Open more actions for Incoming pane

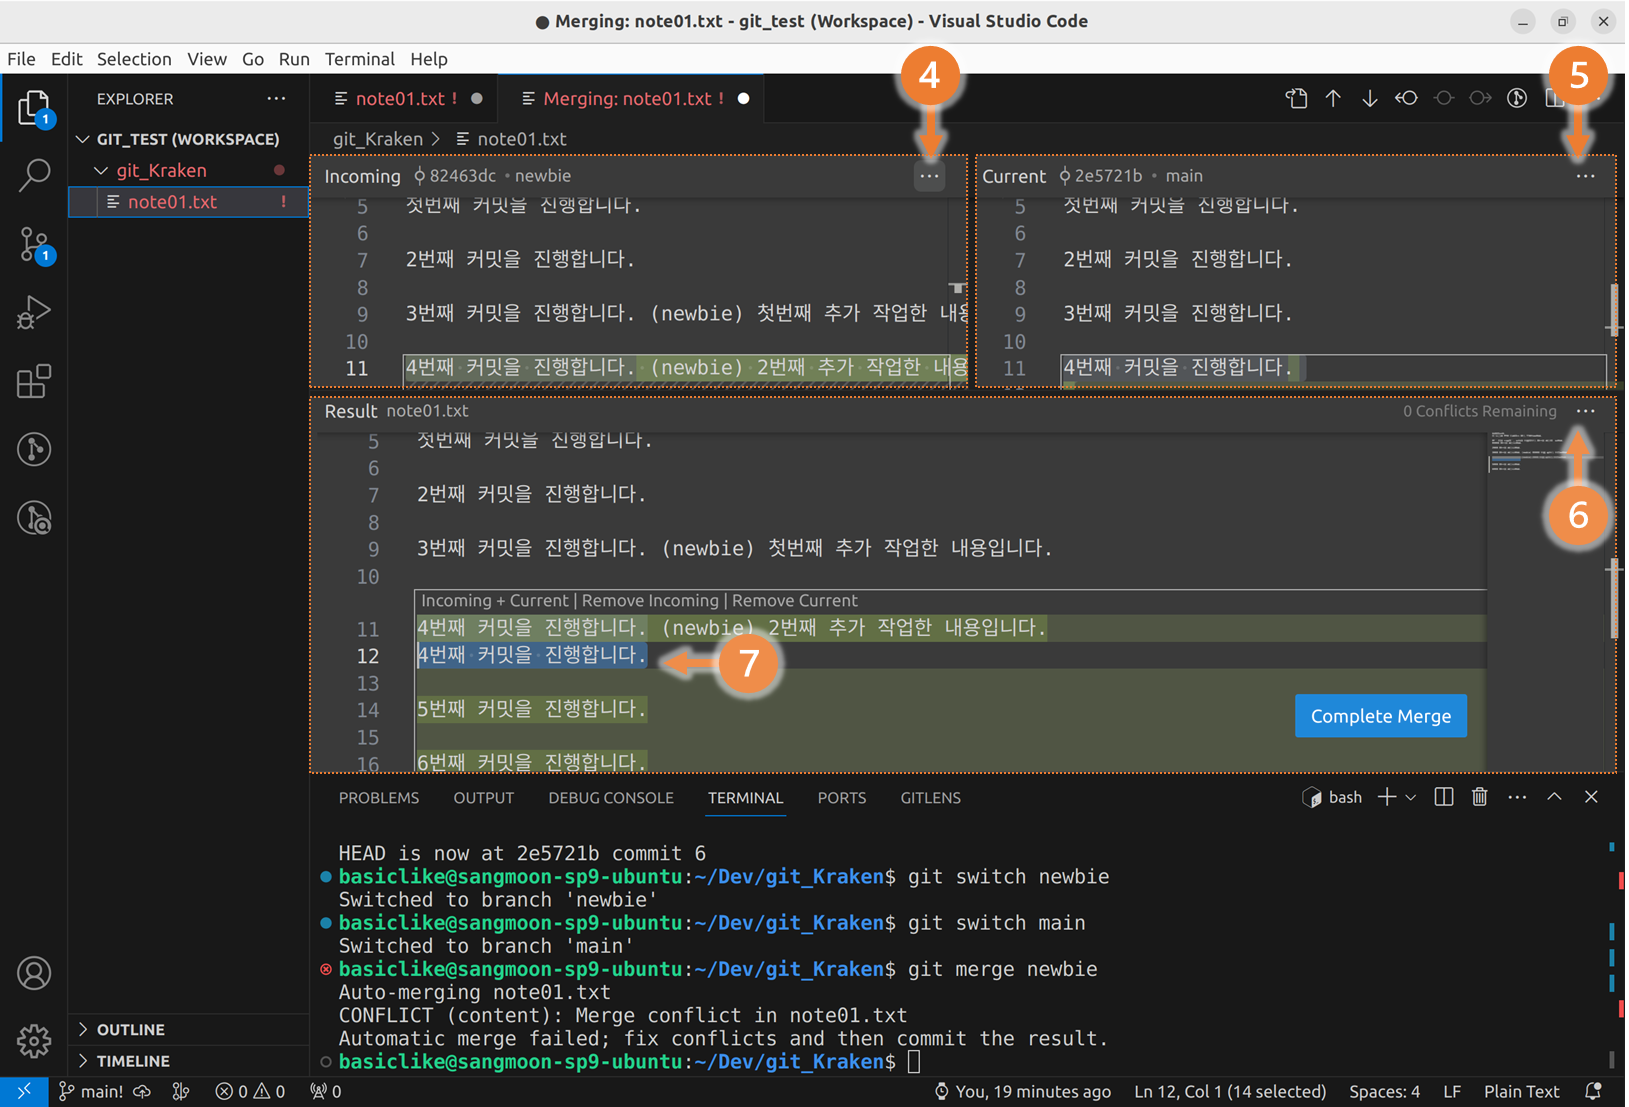pyautogui.click(x=929, y=176)
